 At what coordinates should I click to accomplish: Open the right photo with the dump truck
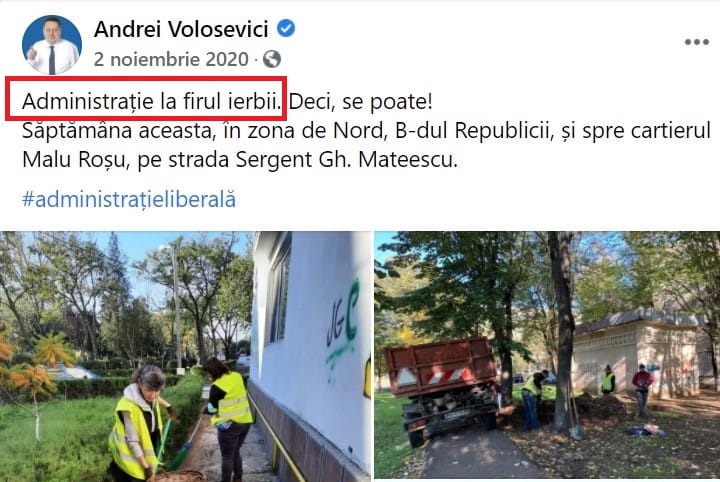pyautogui.click(x=547, y=355)
